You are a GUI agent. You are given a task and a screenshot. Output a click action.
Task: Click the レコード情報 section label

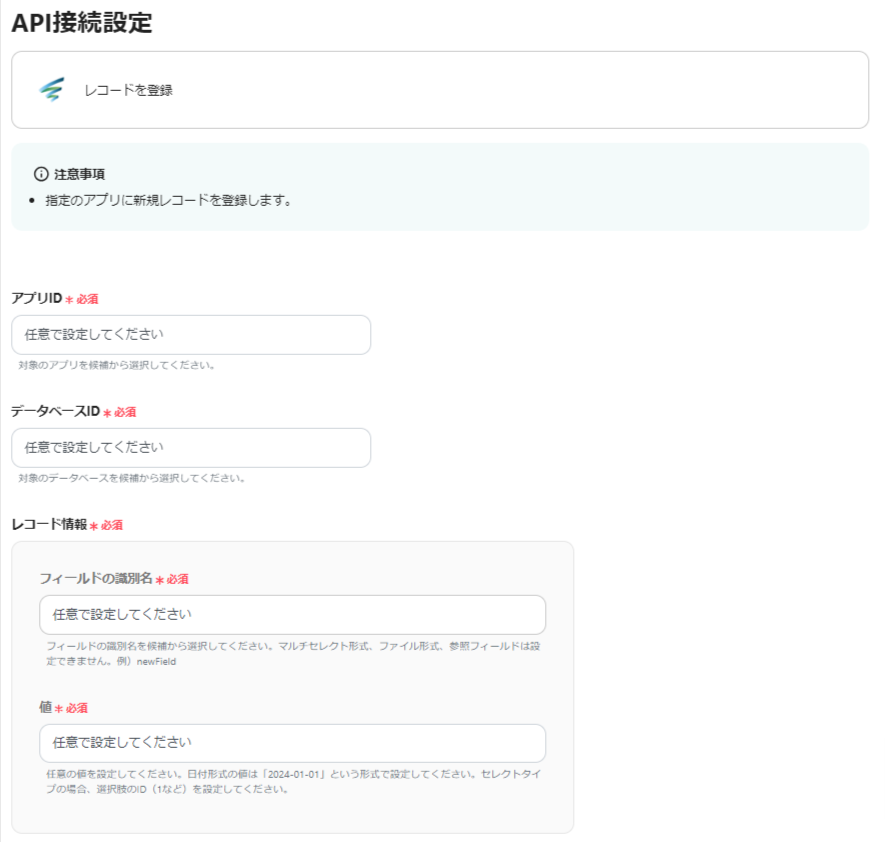coord(49,525)
